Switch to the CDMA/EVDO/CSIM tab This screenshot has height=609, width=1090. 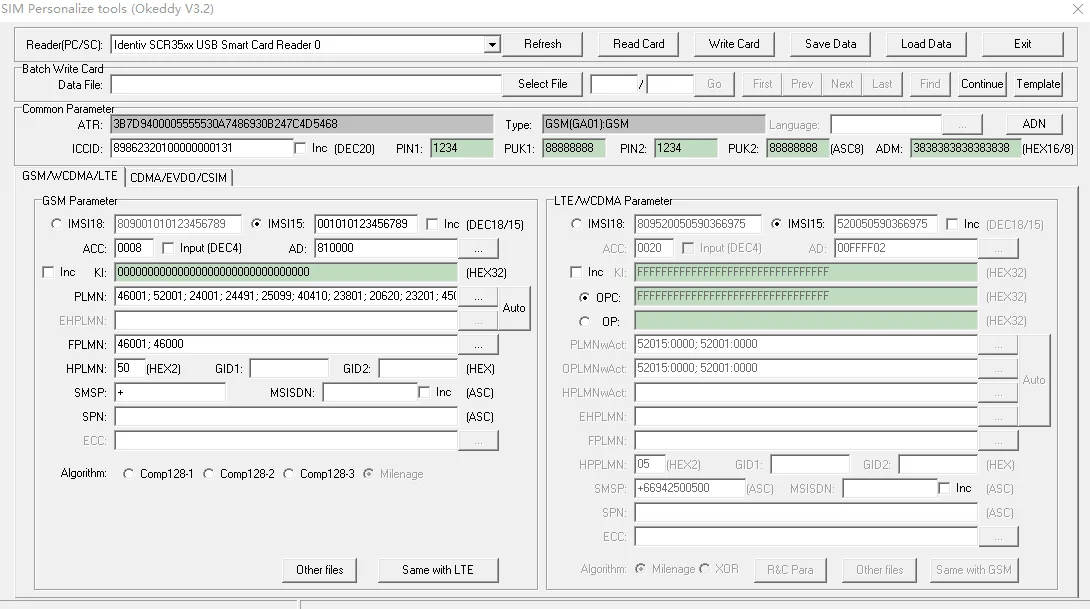click(x=178, y=177)
